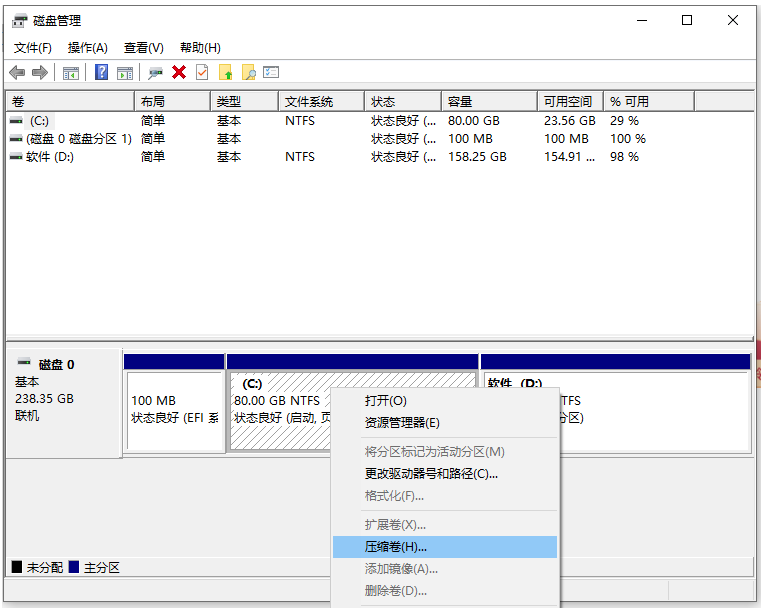
Task: Open the 文件(F) menu
Action: click(x=33, y=48)
